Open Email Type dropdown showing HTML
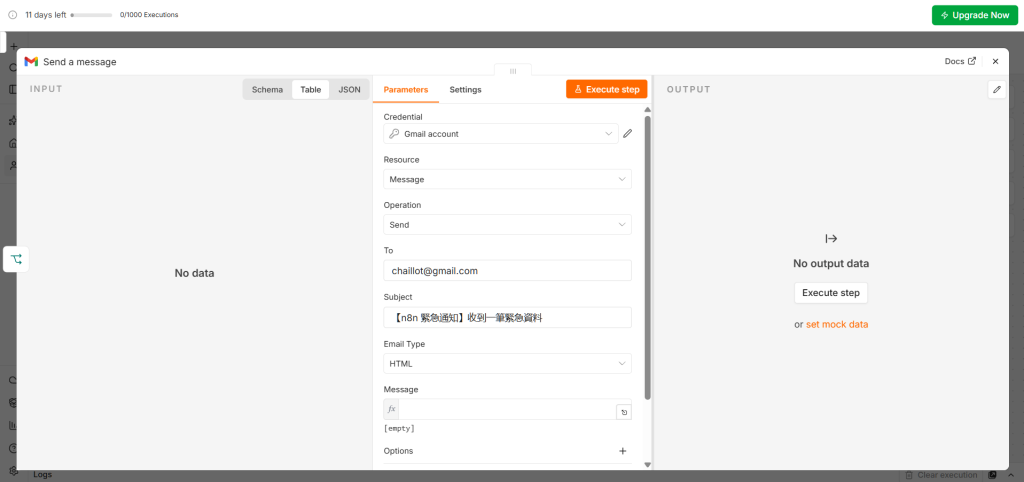This screenshot has width=1024, height=482. [x=507, y=364]
